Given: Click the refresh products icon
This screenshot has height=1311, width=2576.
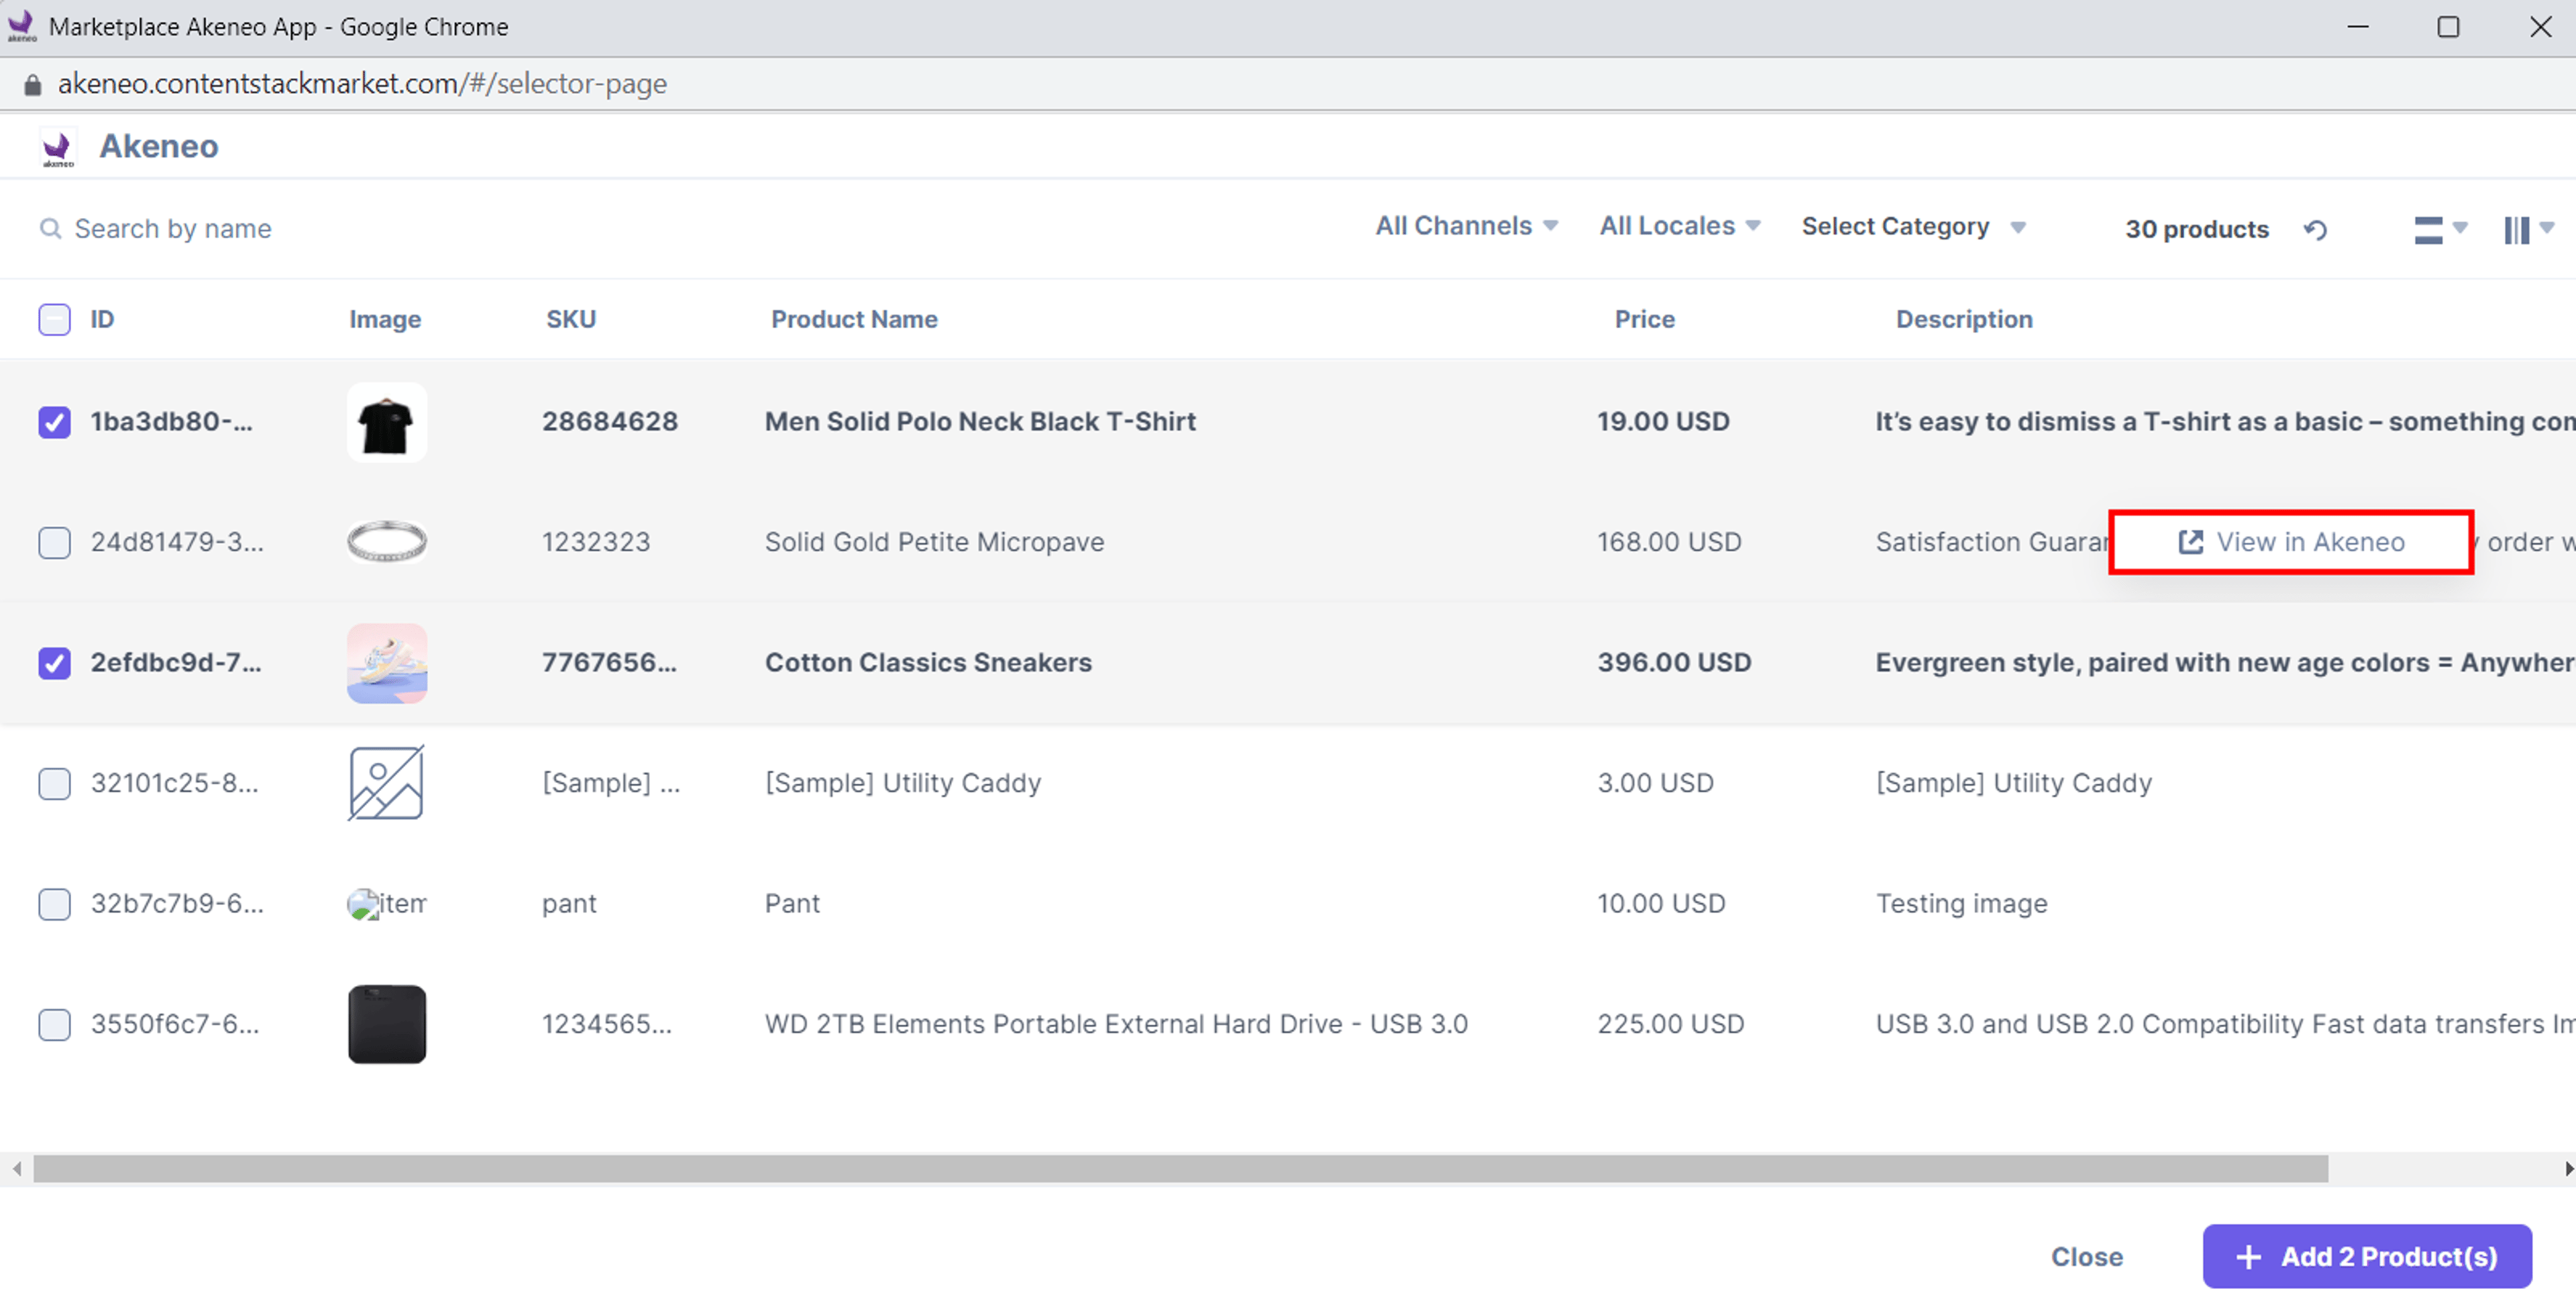Looking at the screenshot, I should (2315, 230).
